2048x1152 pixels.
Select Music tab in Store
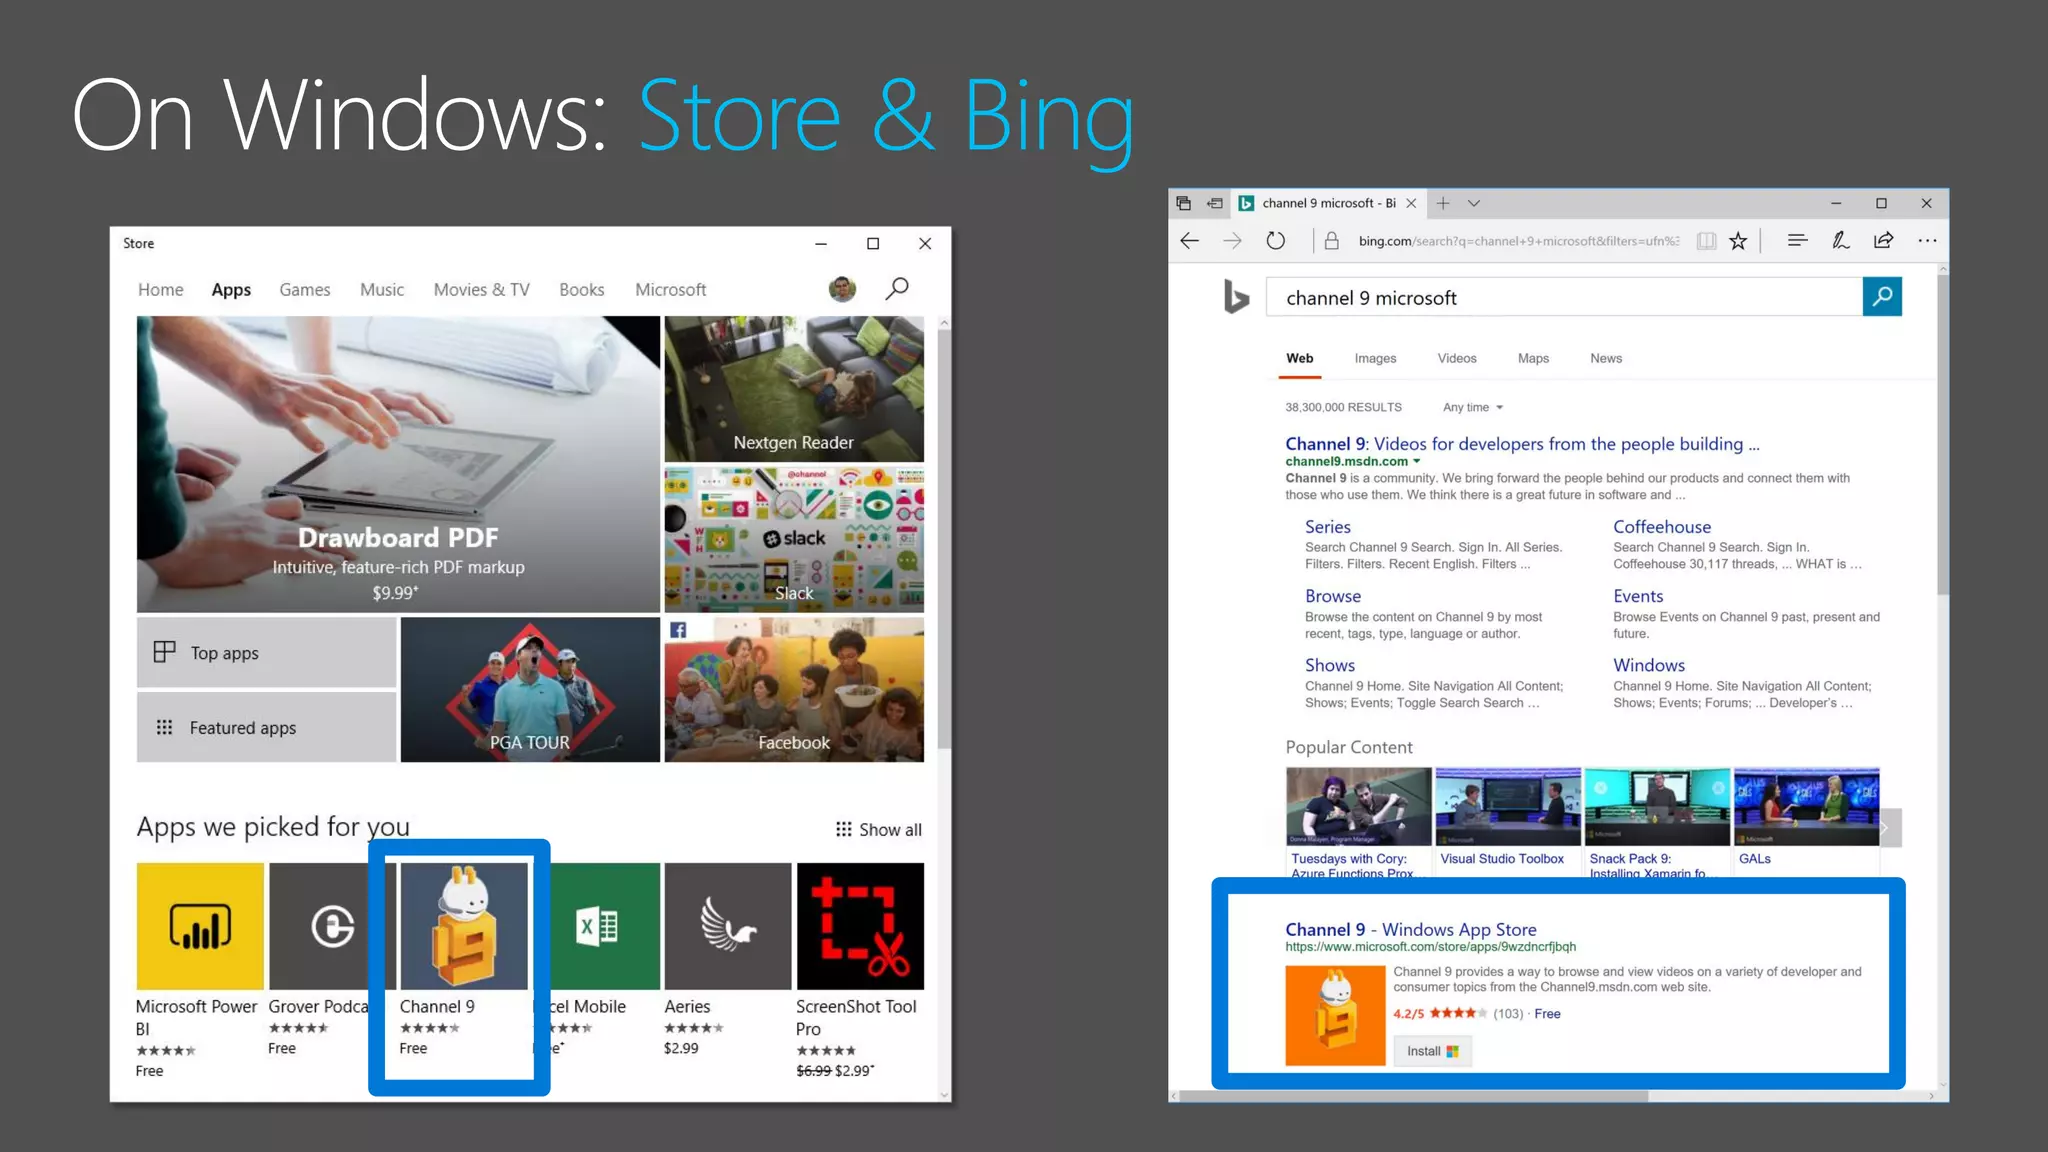[x=382, y=289]
